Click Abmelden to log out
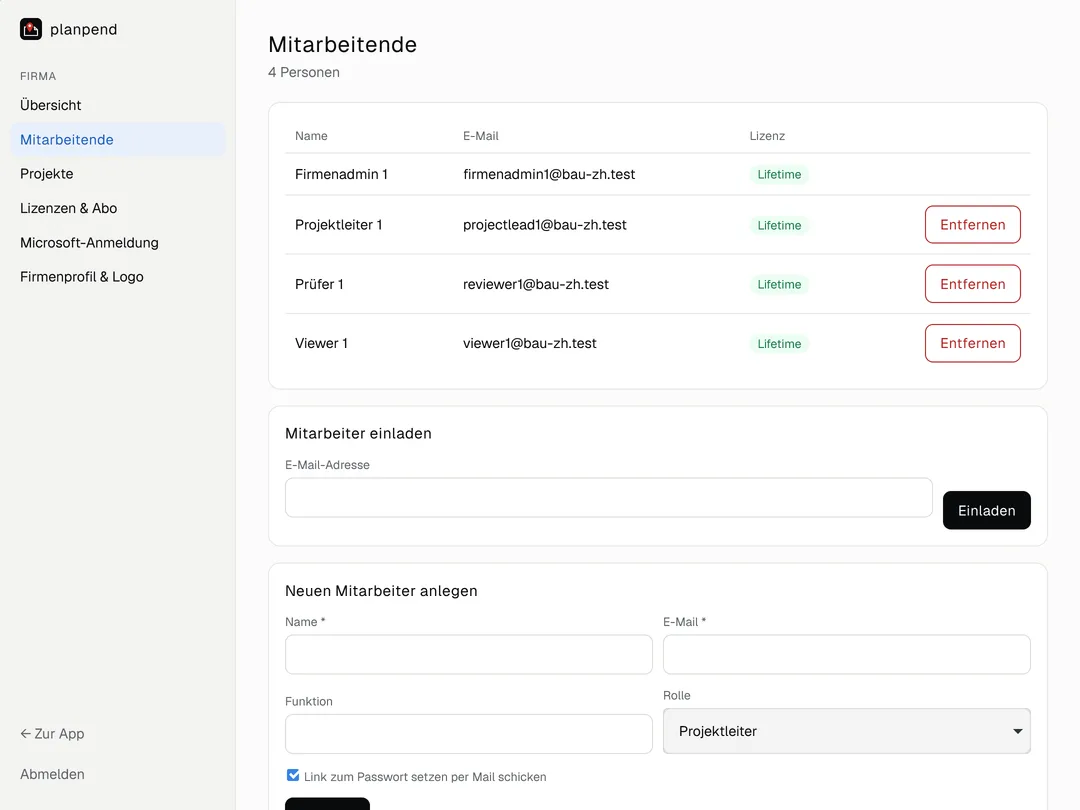Image resolution: width=1080 pixels, height=810 pixels. click(52, 774)
